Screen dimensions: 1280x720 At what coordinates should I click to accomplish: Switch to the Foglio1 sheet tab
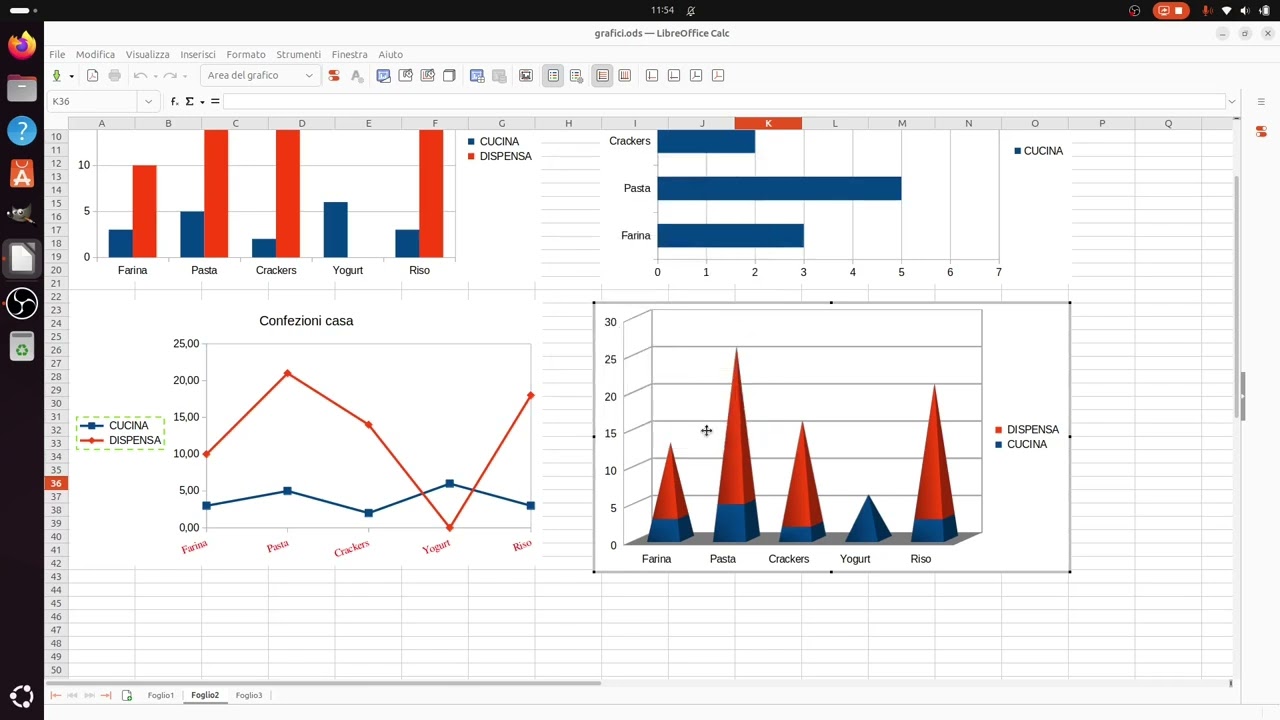[x=161, y=695]
